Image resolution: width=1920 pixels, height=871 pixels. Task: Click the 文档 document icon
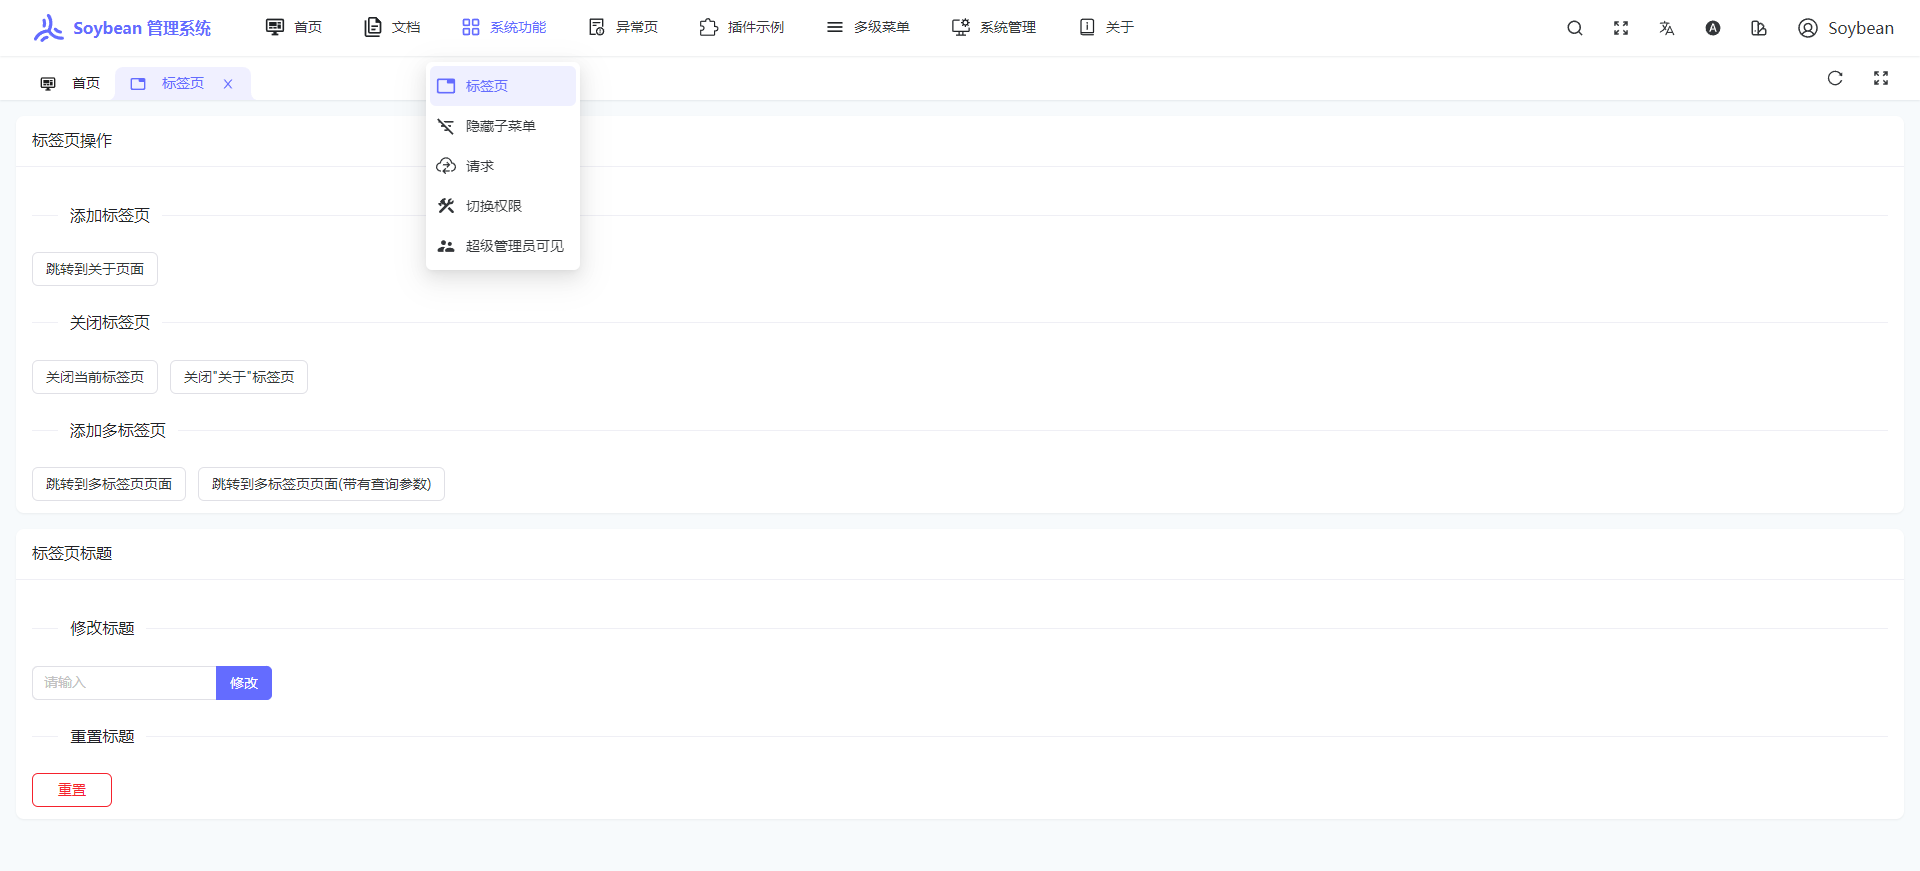click(373, 27)
